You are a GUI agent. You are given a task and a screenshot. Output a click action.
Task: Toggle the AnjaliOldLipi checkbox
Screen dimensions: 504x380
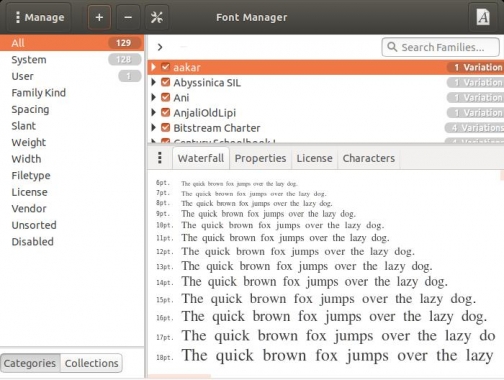pyautogui.click(x=165, y=112)
